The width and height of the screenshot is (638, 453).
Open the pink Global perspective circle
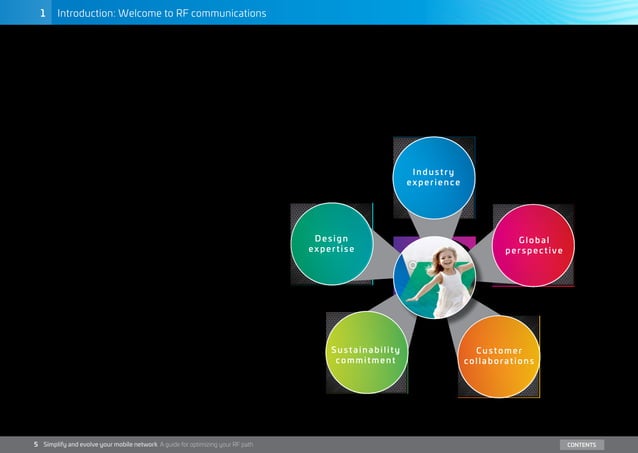[533, 245]
